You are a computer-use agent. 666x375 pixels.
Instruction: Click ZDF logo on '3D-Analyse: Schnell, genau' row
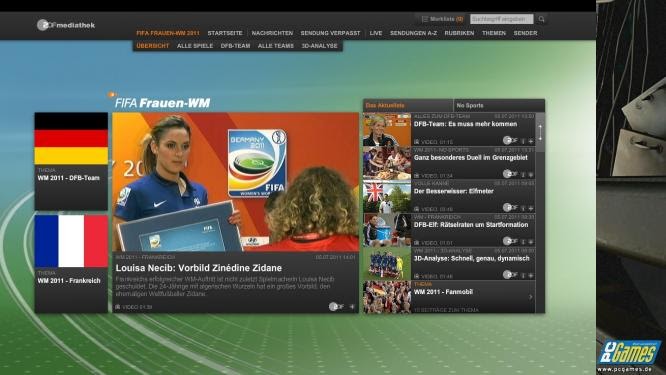(510, 274)
